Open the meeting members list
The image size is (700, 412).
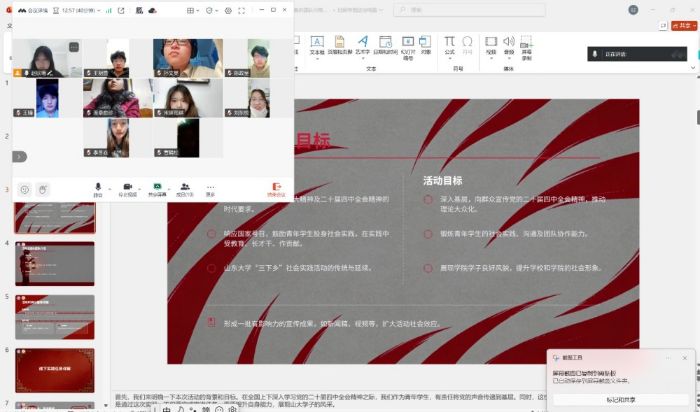click(x=184, y=188)
